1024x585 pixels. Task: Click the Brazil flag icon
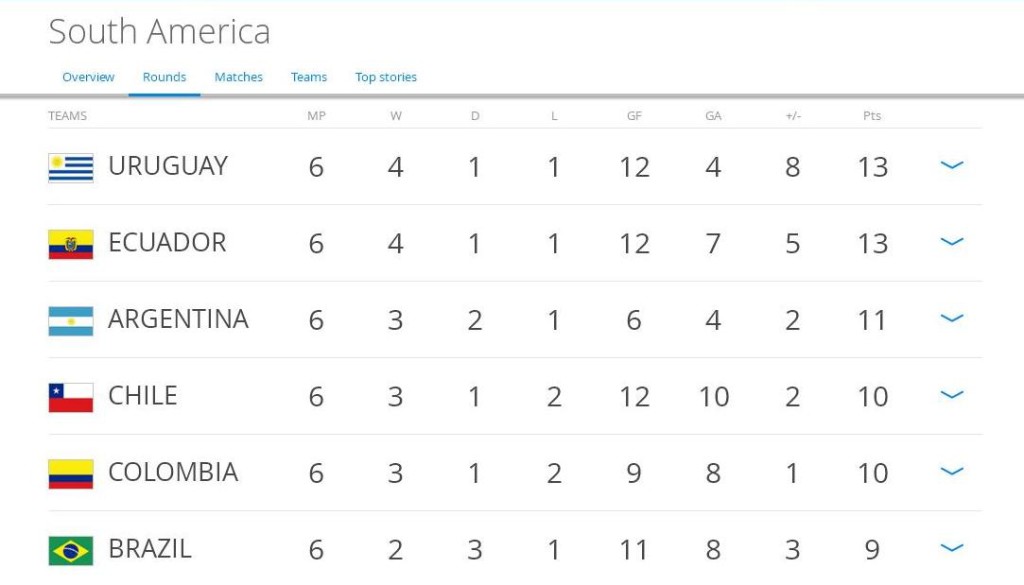click(71, 550)
